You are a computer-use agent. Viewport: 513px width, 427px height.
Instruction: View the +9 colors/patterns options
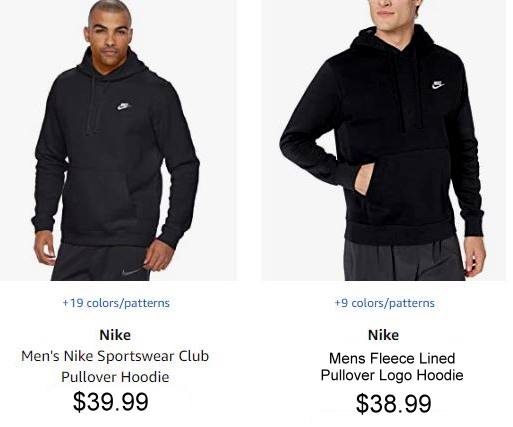tap(384, 303)
